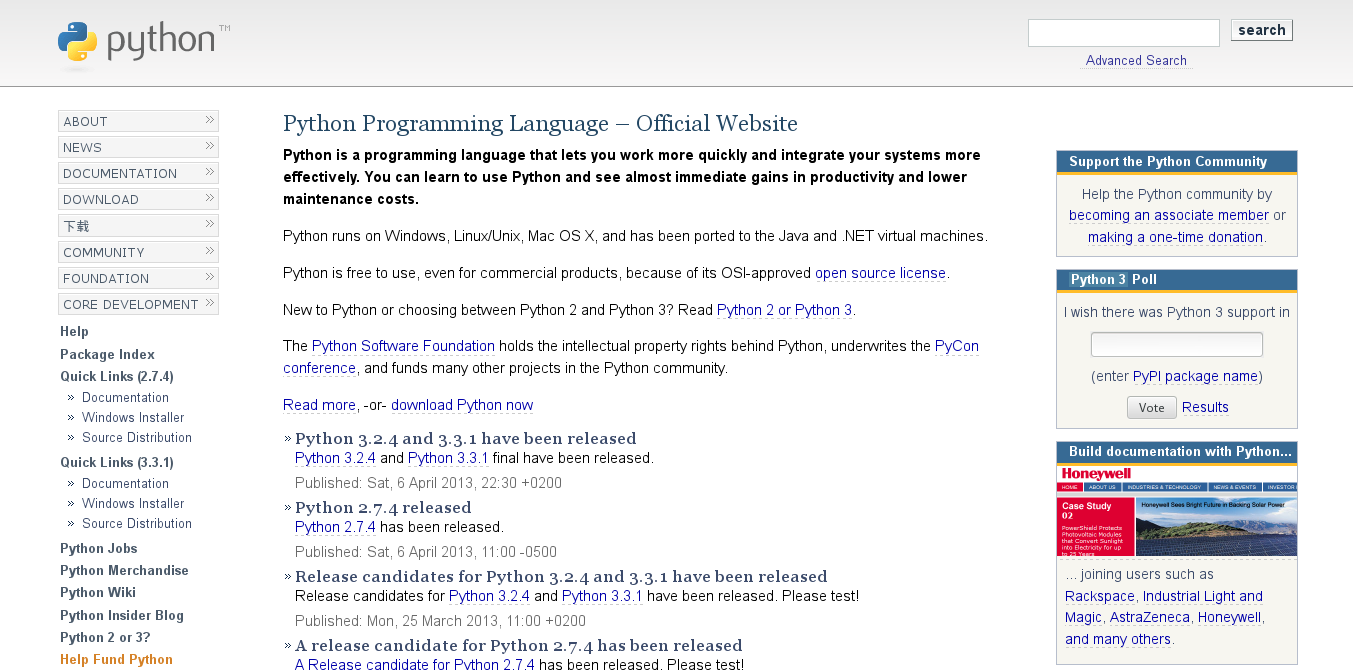Screen dimensions: 1353x670
Task: Click the Vote button in poll
Action: pyautogui.click(x=1151, y=407)
